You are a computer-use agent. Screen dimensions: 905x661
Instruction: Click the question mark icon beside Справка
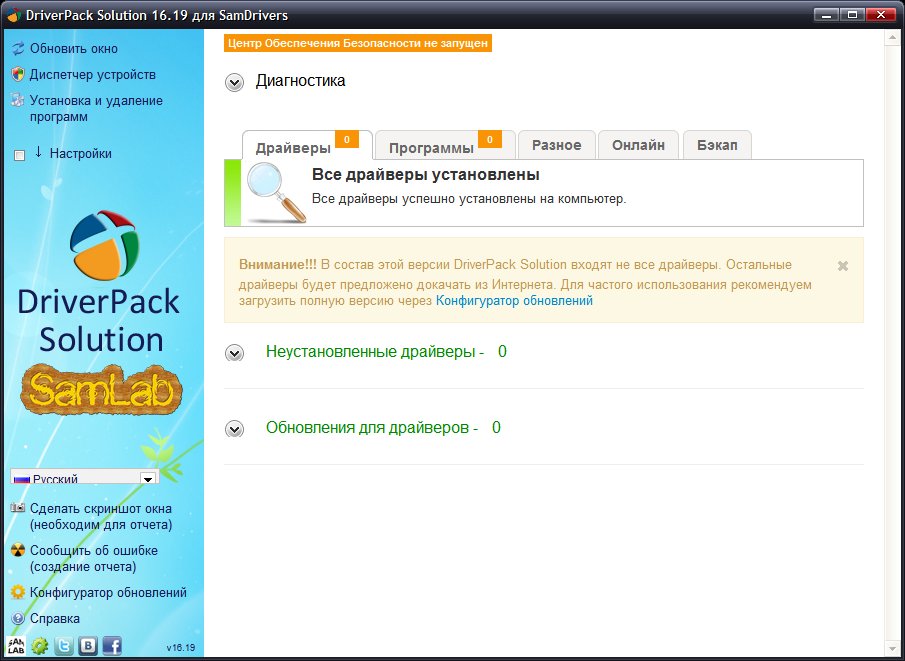click(18, 618)
